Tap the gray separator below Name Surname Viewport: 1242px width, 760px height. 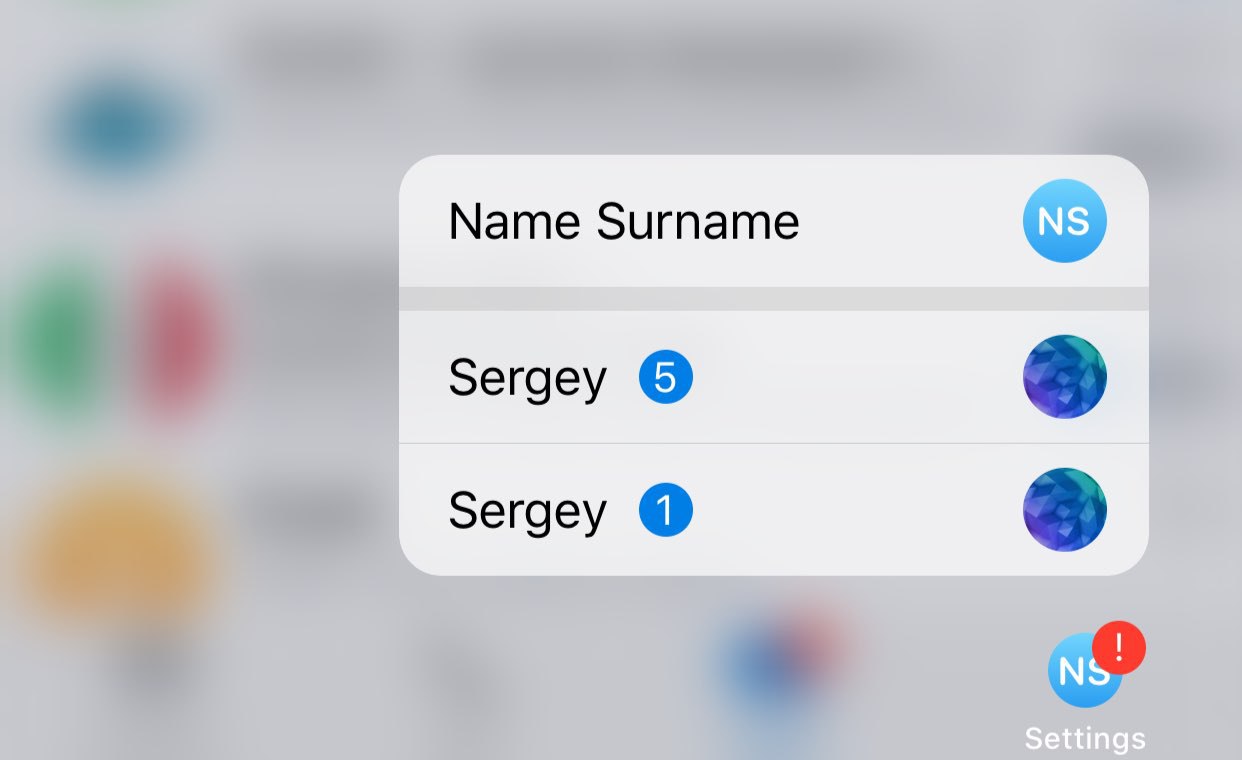pos(773,299)
